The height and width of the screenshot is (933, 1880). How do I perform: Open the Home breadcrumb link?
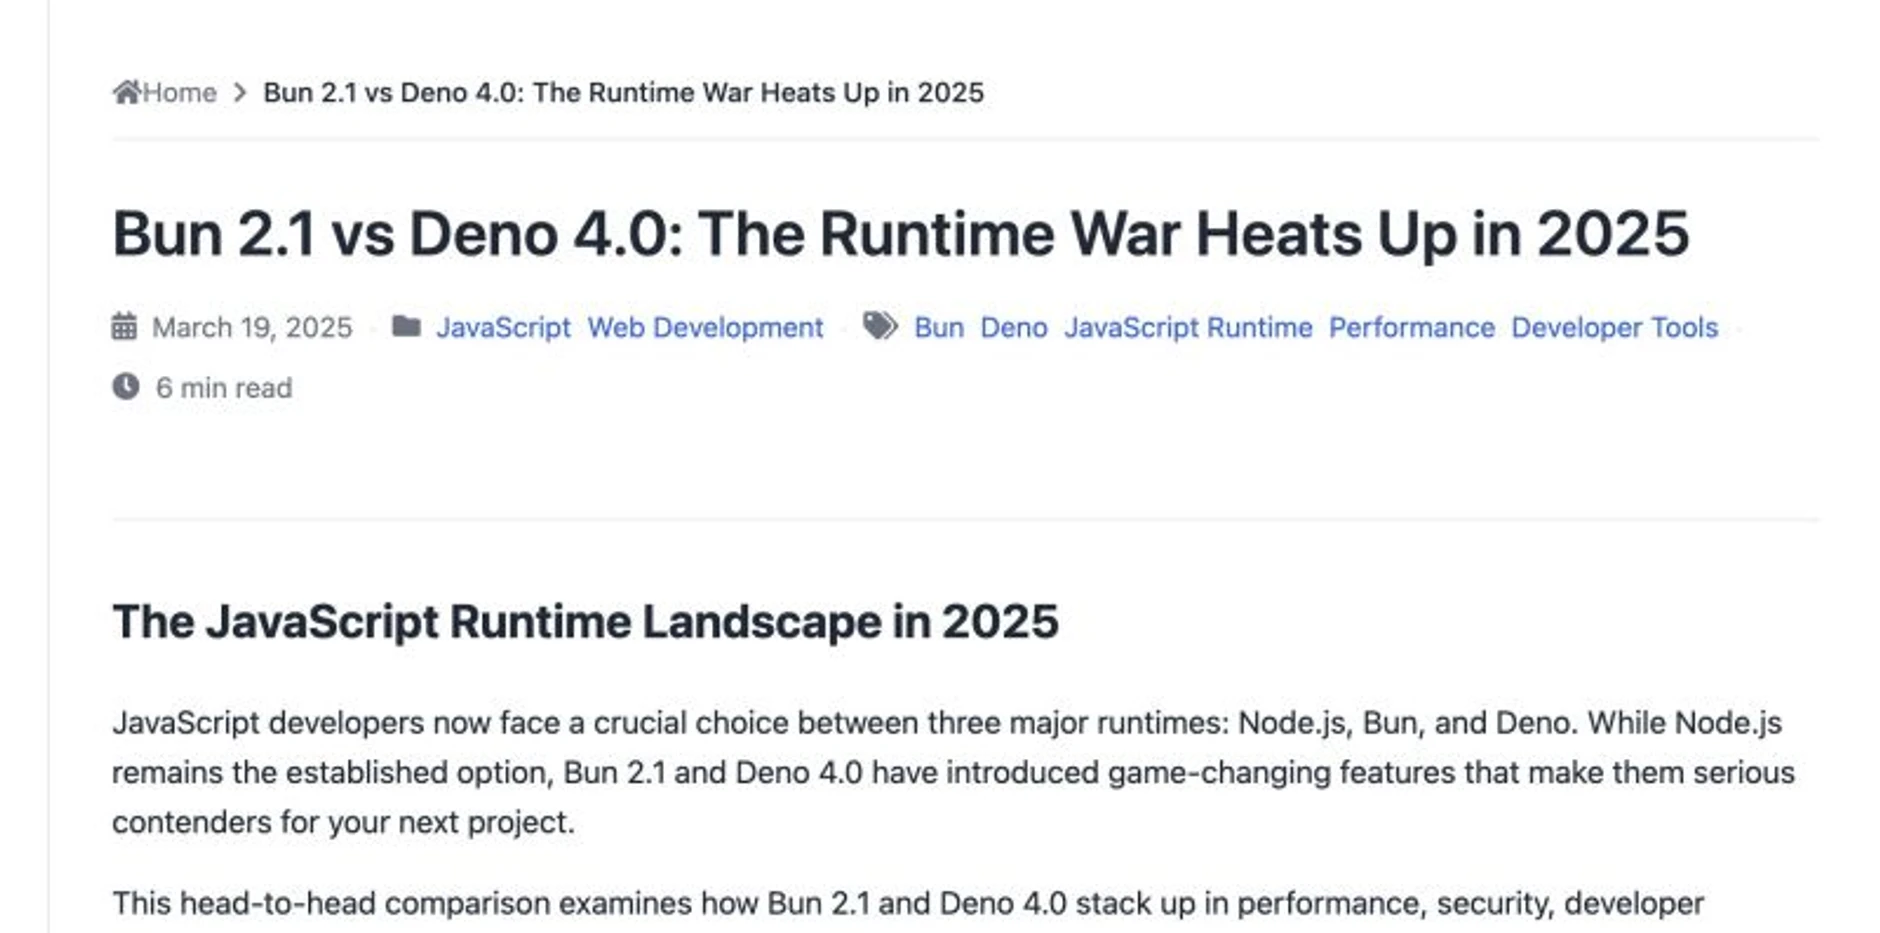click(179, 92)
